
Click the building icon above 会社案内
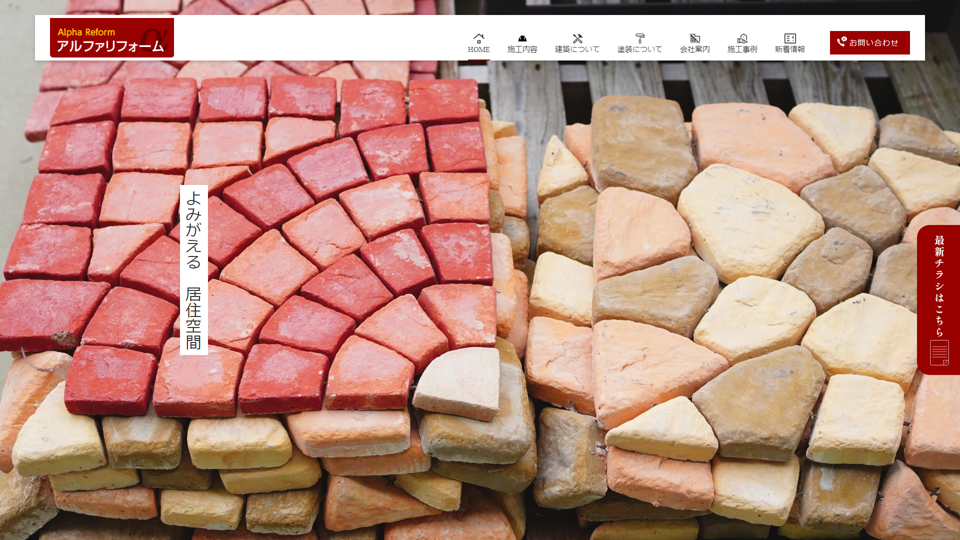695,38
